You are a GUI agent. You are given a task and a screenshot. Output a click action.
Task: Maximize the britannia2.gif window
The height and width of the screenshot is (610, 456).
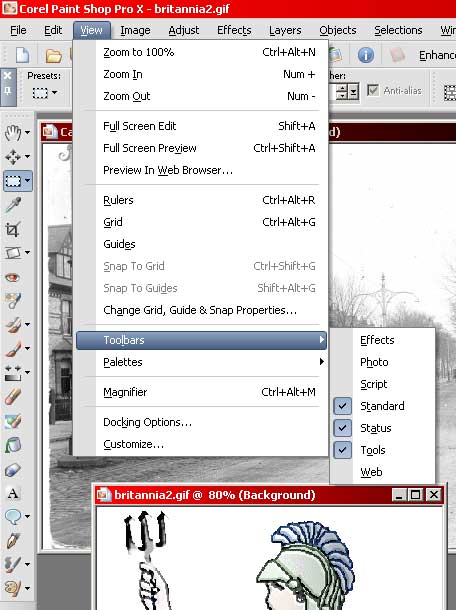point(416,495)
